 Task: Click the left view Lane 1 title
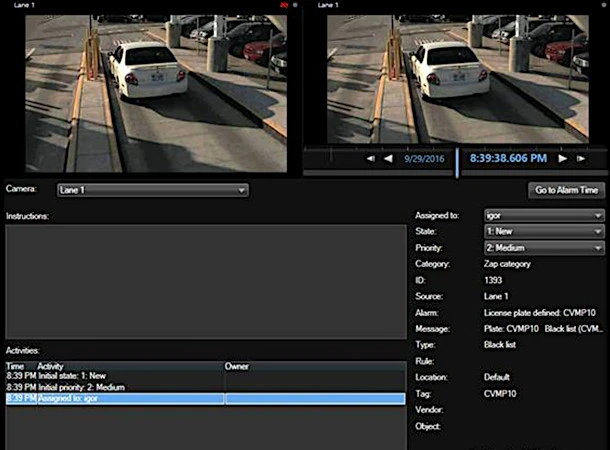(24, 5)
